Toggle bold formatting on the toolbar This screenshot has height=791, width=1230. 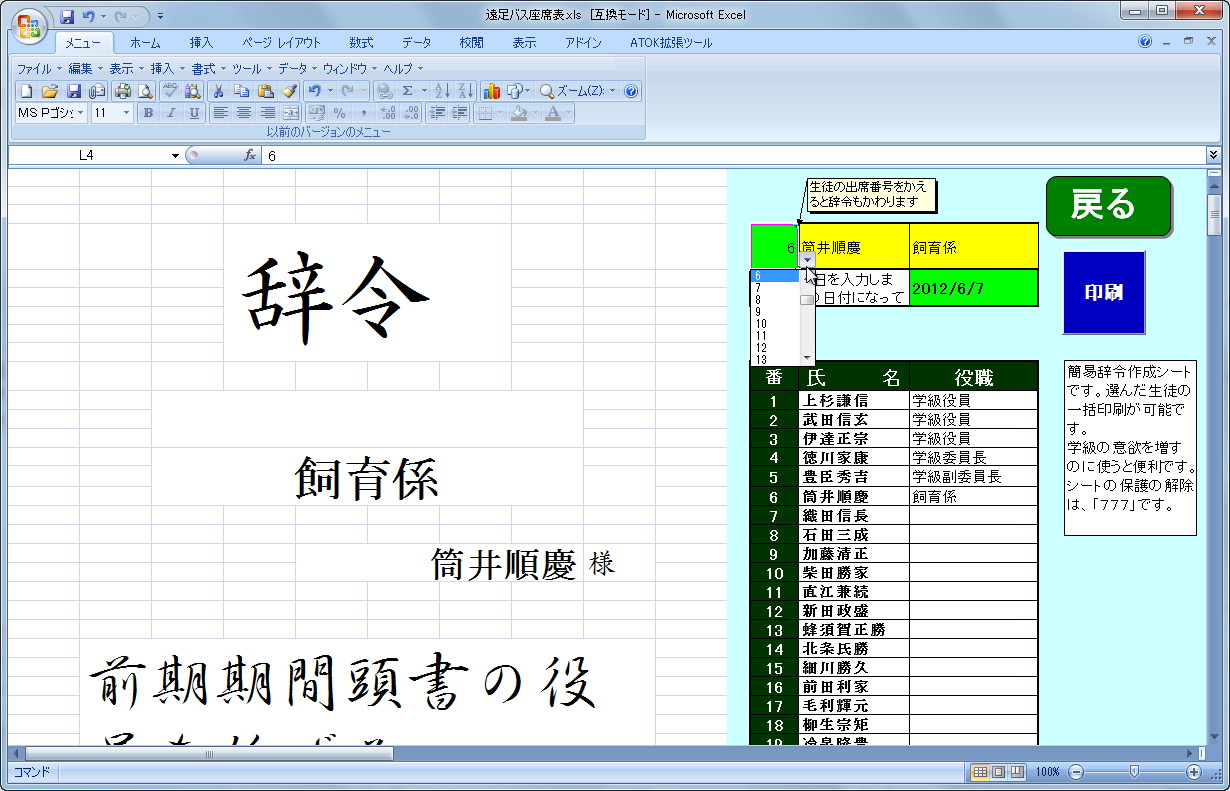148,112
